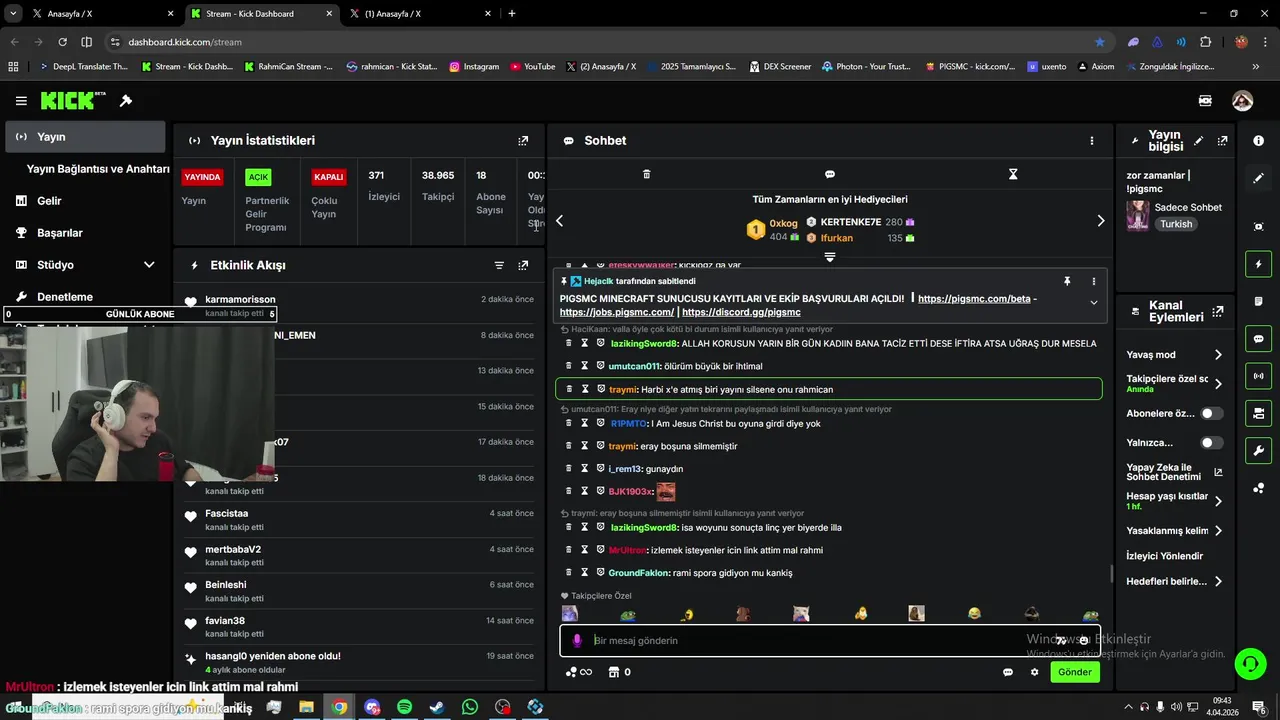Show next gifters leaderboard slide
Viewport: 1280px width, 720px height.
(x=1101, y=221)
